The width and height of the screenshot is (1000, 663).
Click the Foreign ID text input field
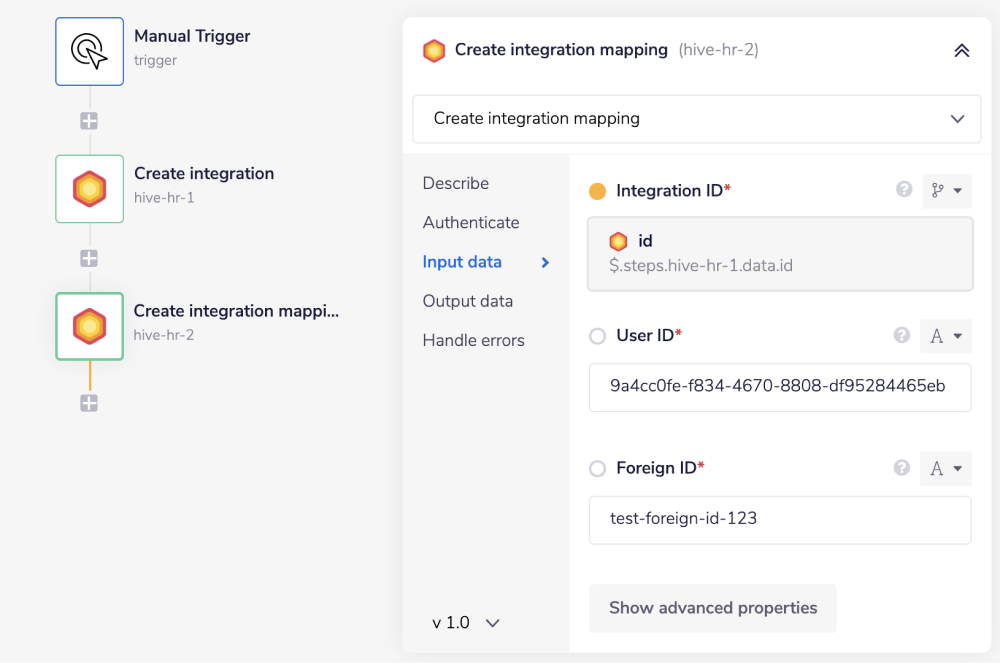780,519
